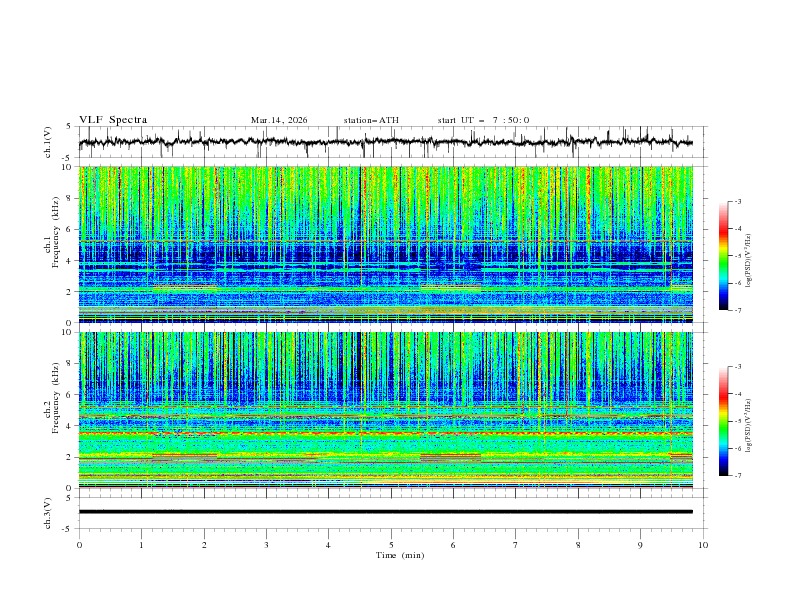This screenshot has height=612, width=792.
Task: Click the time axis "4" tick label
Action: coord(328,545)
